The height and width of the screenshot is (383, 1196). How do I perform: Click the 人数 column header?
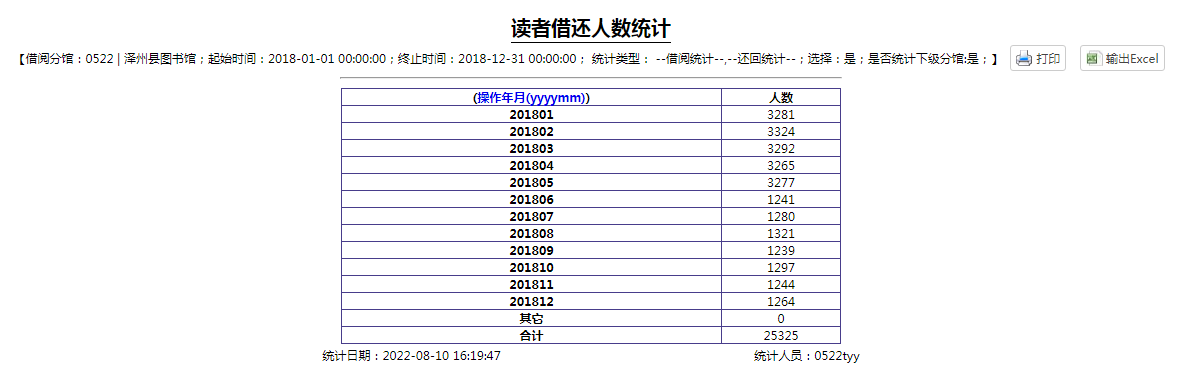781,98
